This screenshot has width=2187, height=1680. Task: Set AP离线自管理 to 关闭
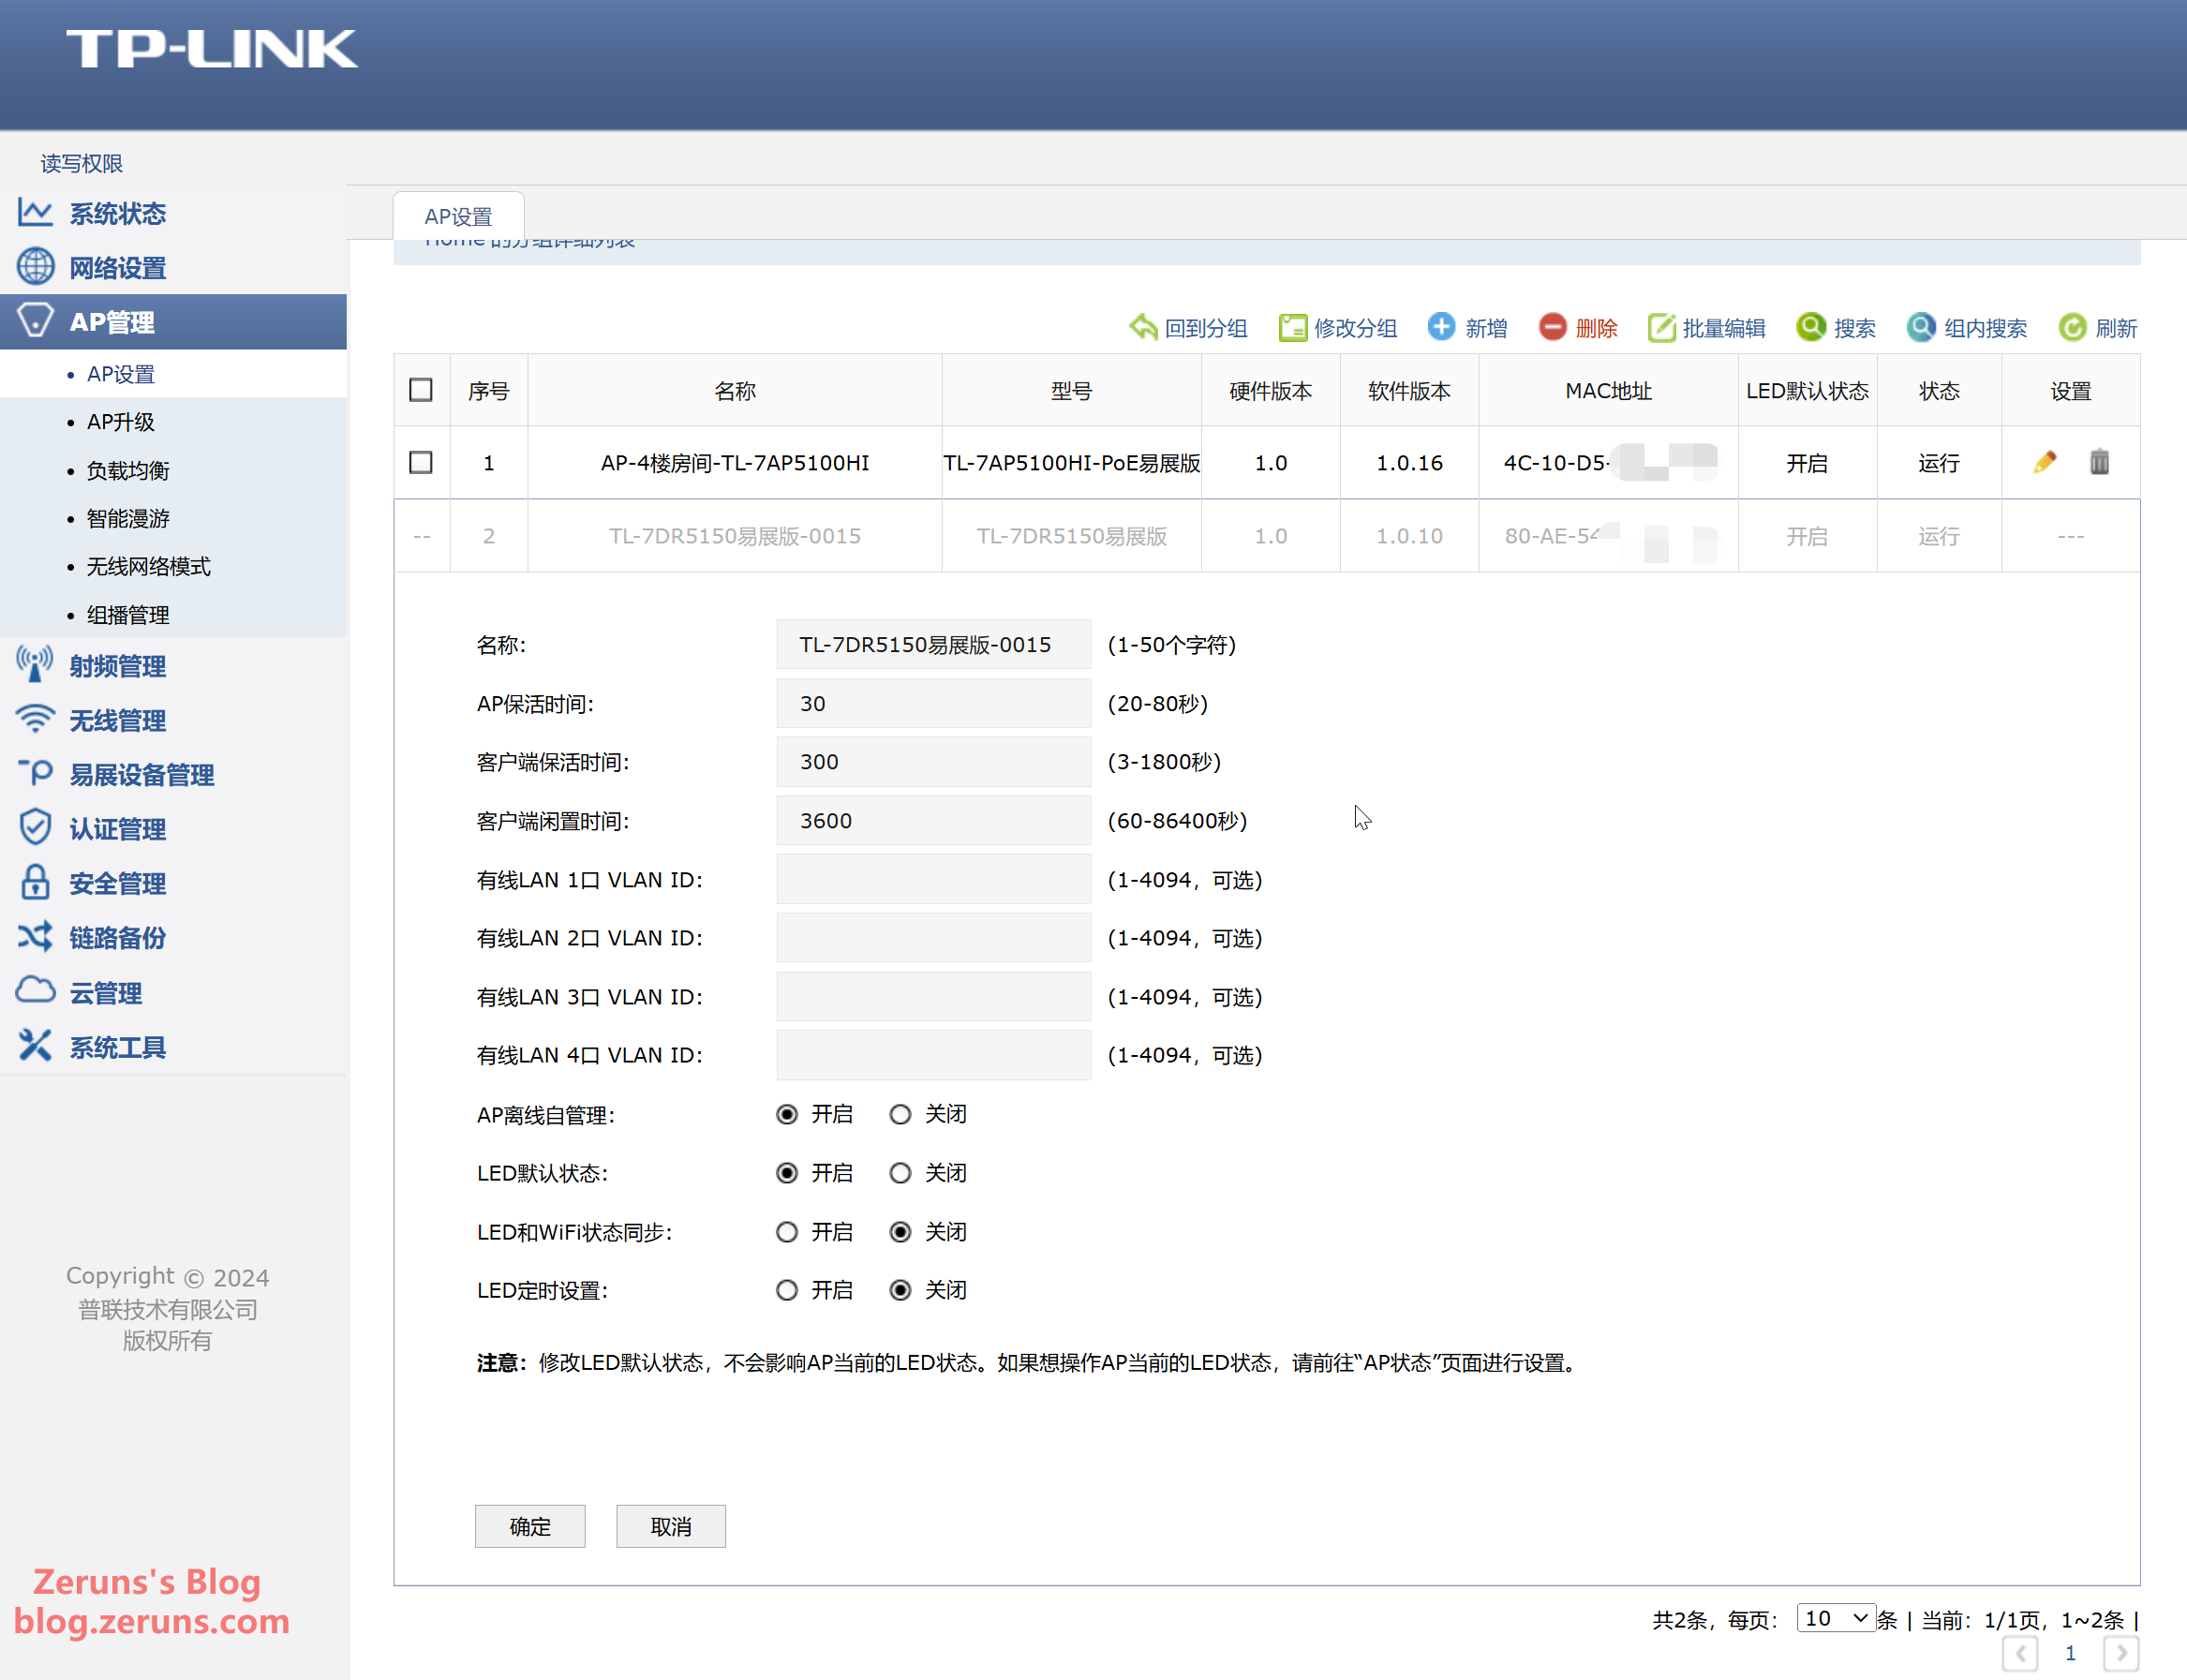coord(900,1114)
